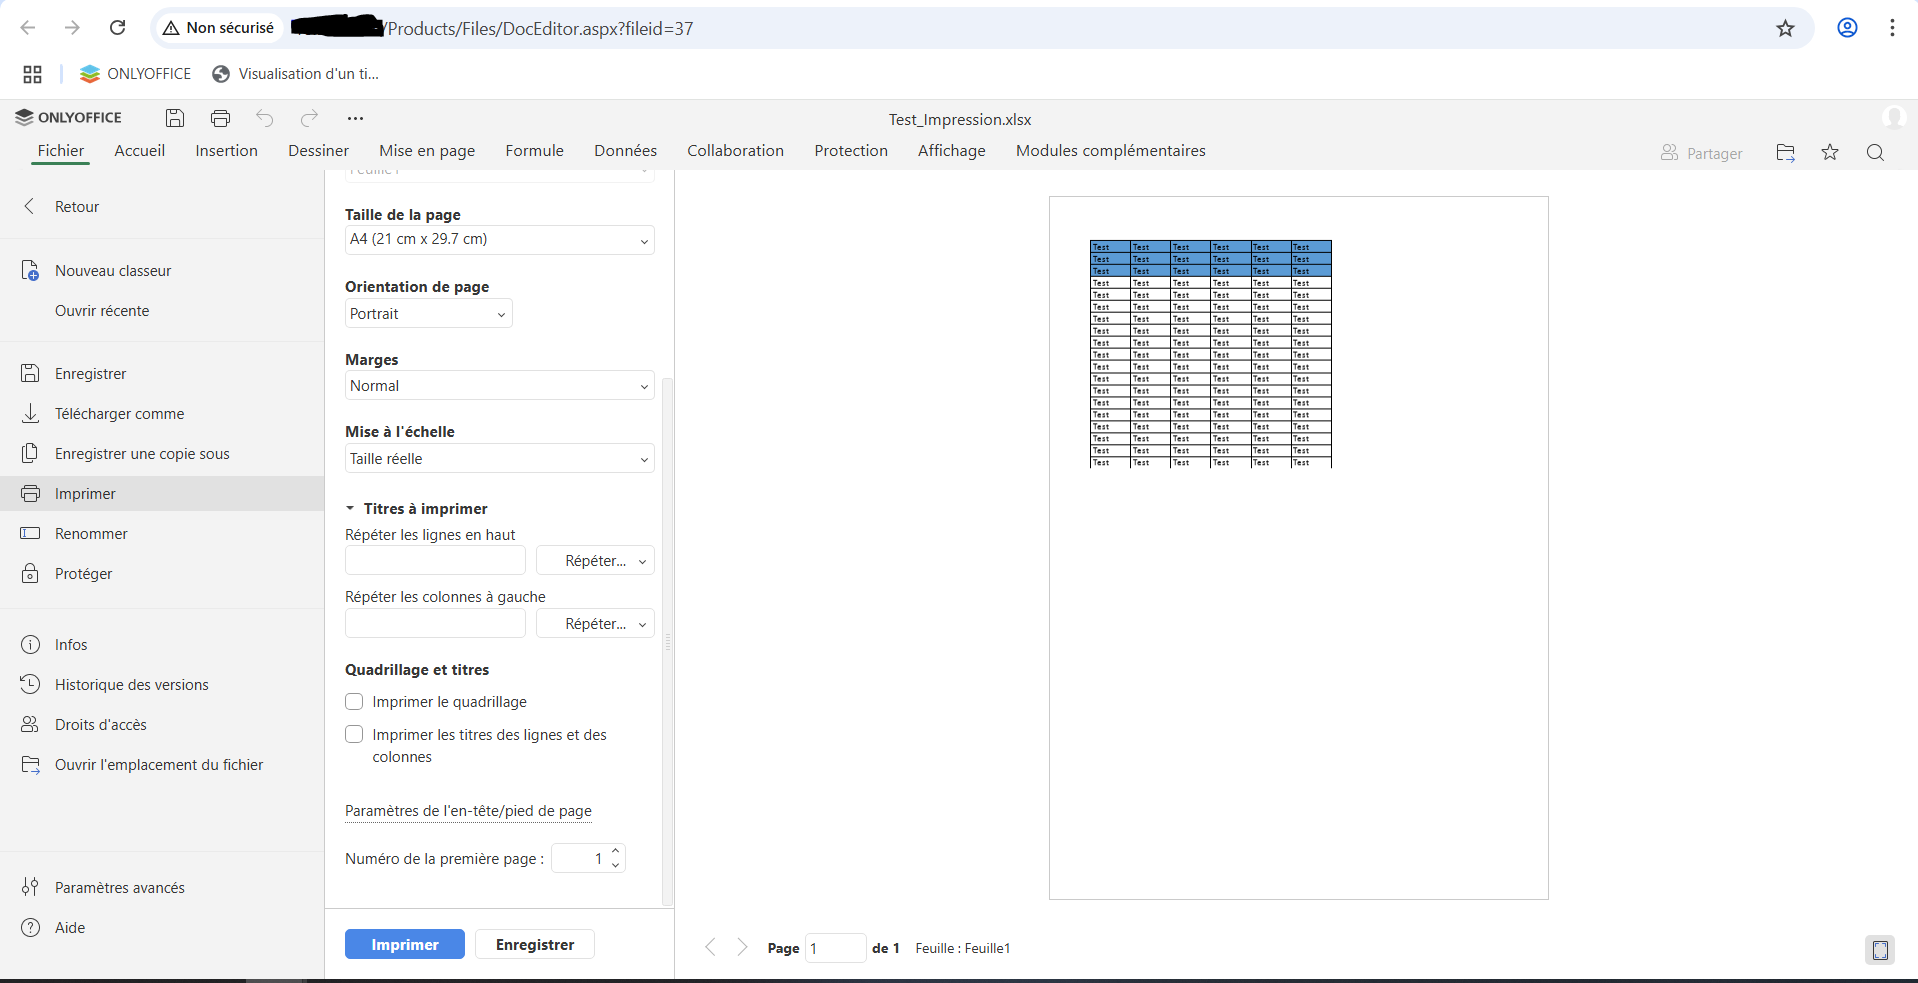Click the next page arrow in the preview
The width and height of the screenshot is (1918, 983).
point(742,947)
